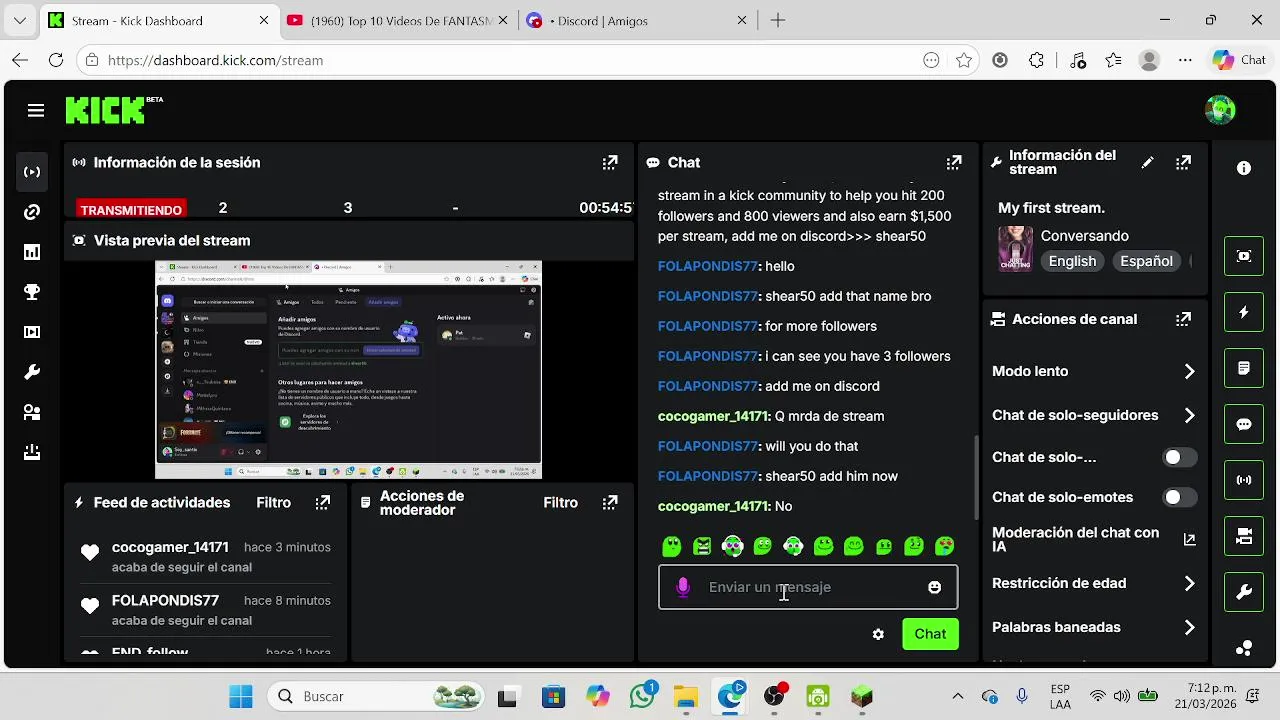Select cocogamer_14171 follow entry in activity feed
The height and width of the screenshot is (720, 1280).
click(205, 557)
